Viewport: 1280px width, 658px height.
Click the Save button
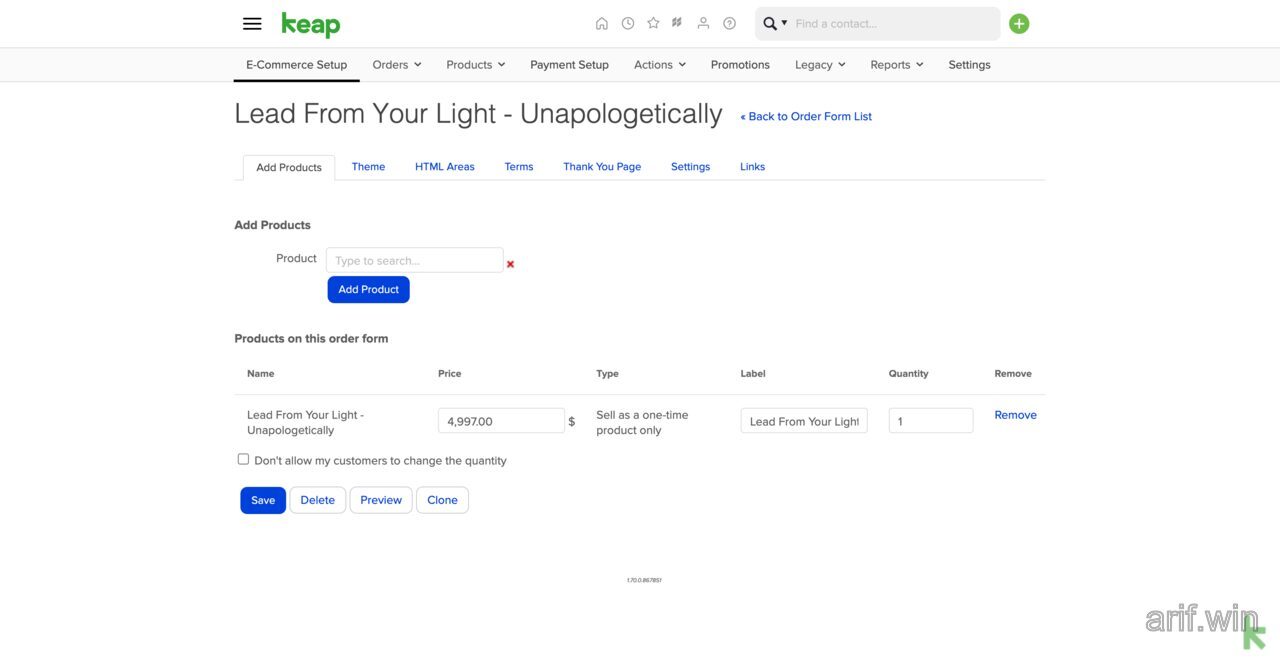tap(262, 500)
